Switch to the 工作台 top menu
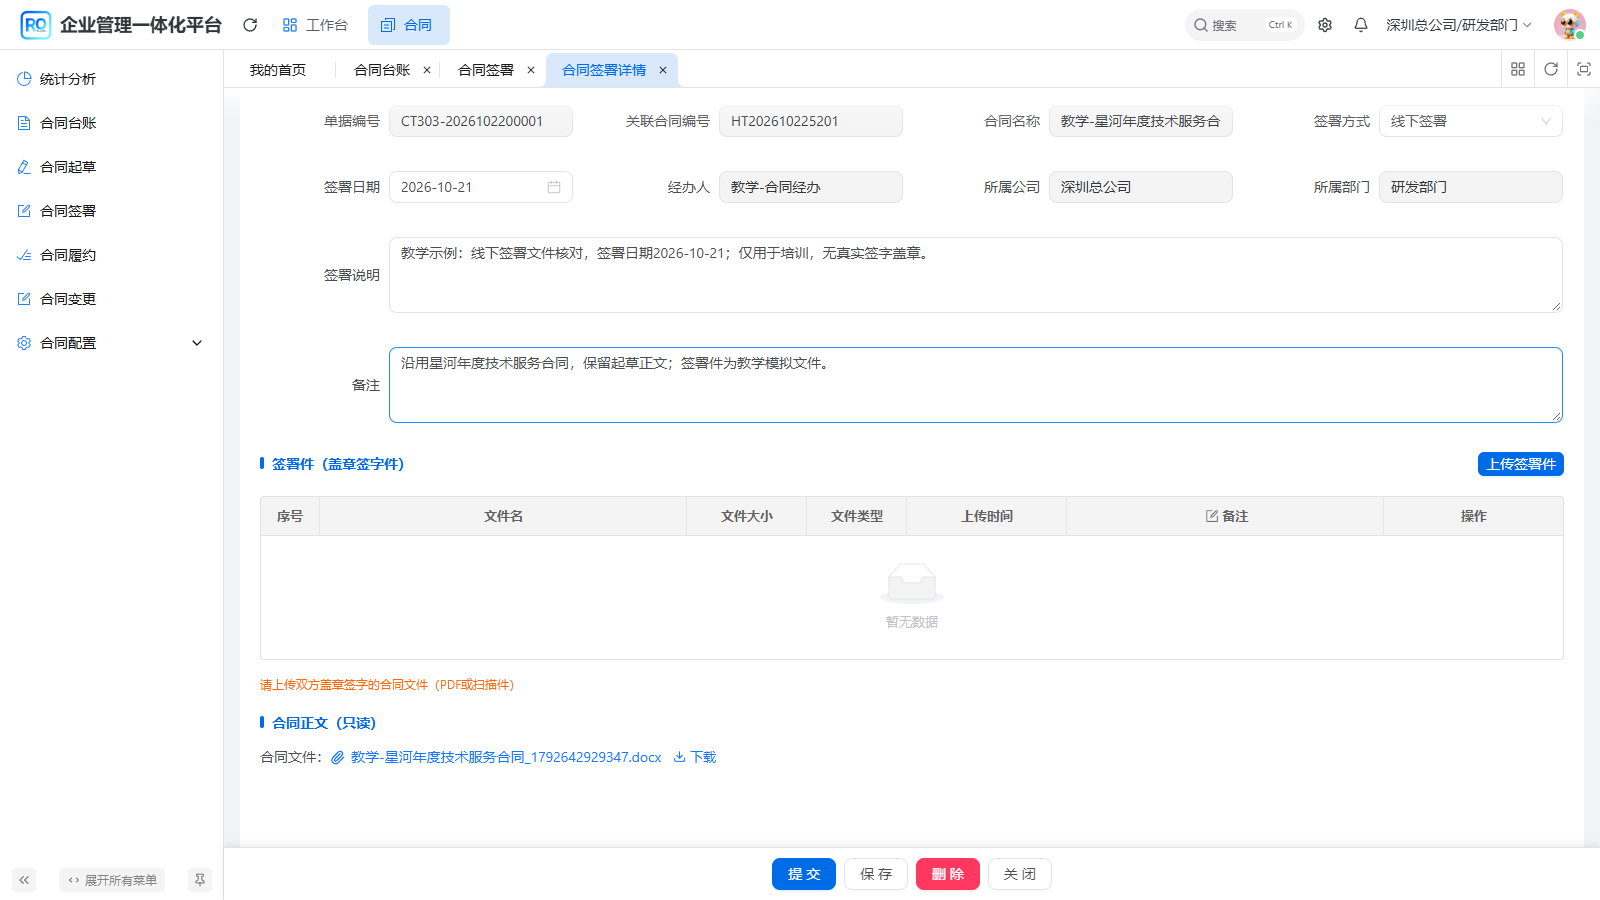Image resolution: width=1600 pixels, height=900 pixels. point(315,25)
